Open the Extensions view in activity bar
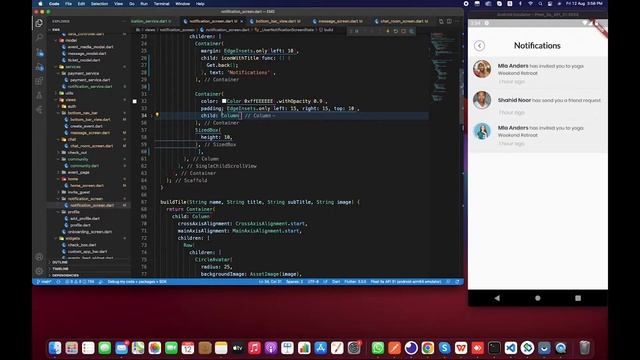 [39, 81]
